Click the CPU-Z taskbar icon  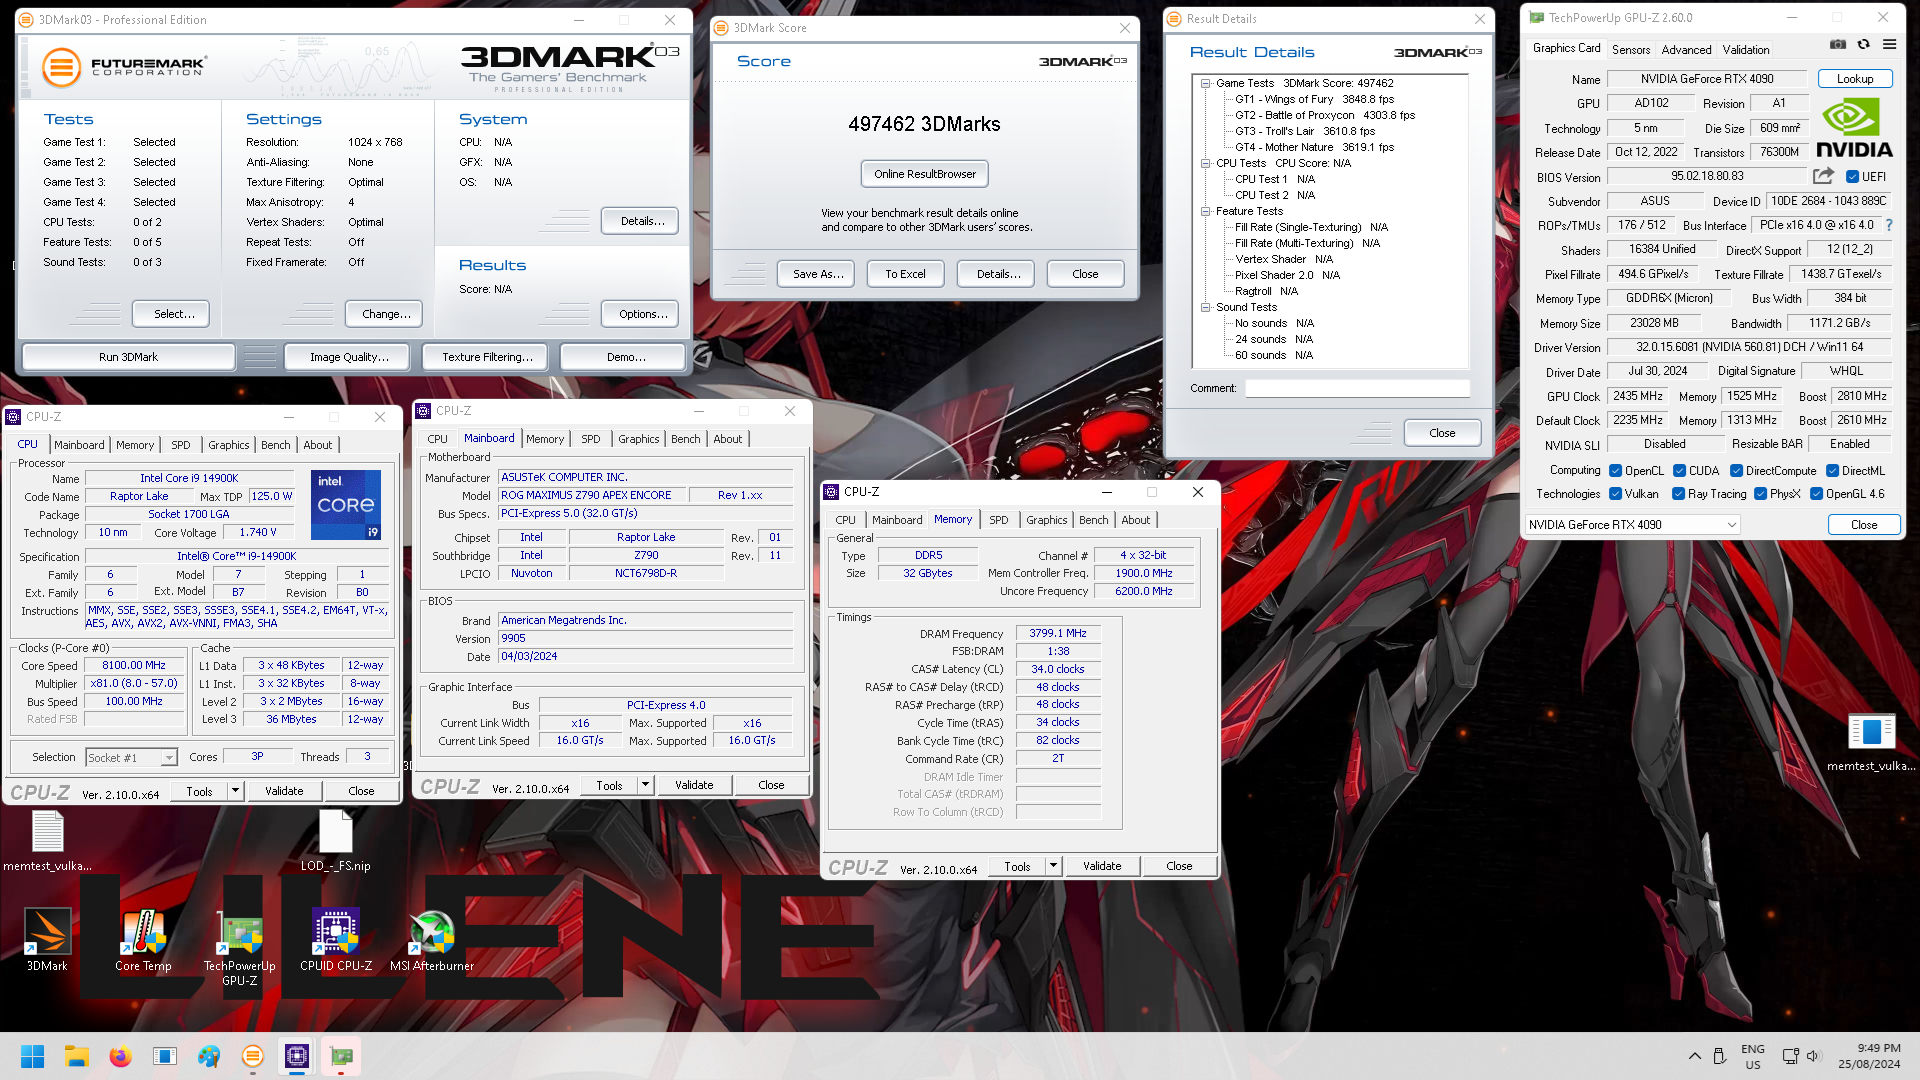(297, 1056)
